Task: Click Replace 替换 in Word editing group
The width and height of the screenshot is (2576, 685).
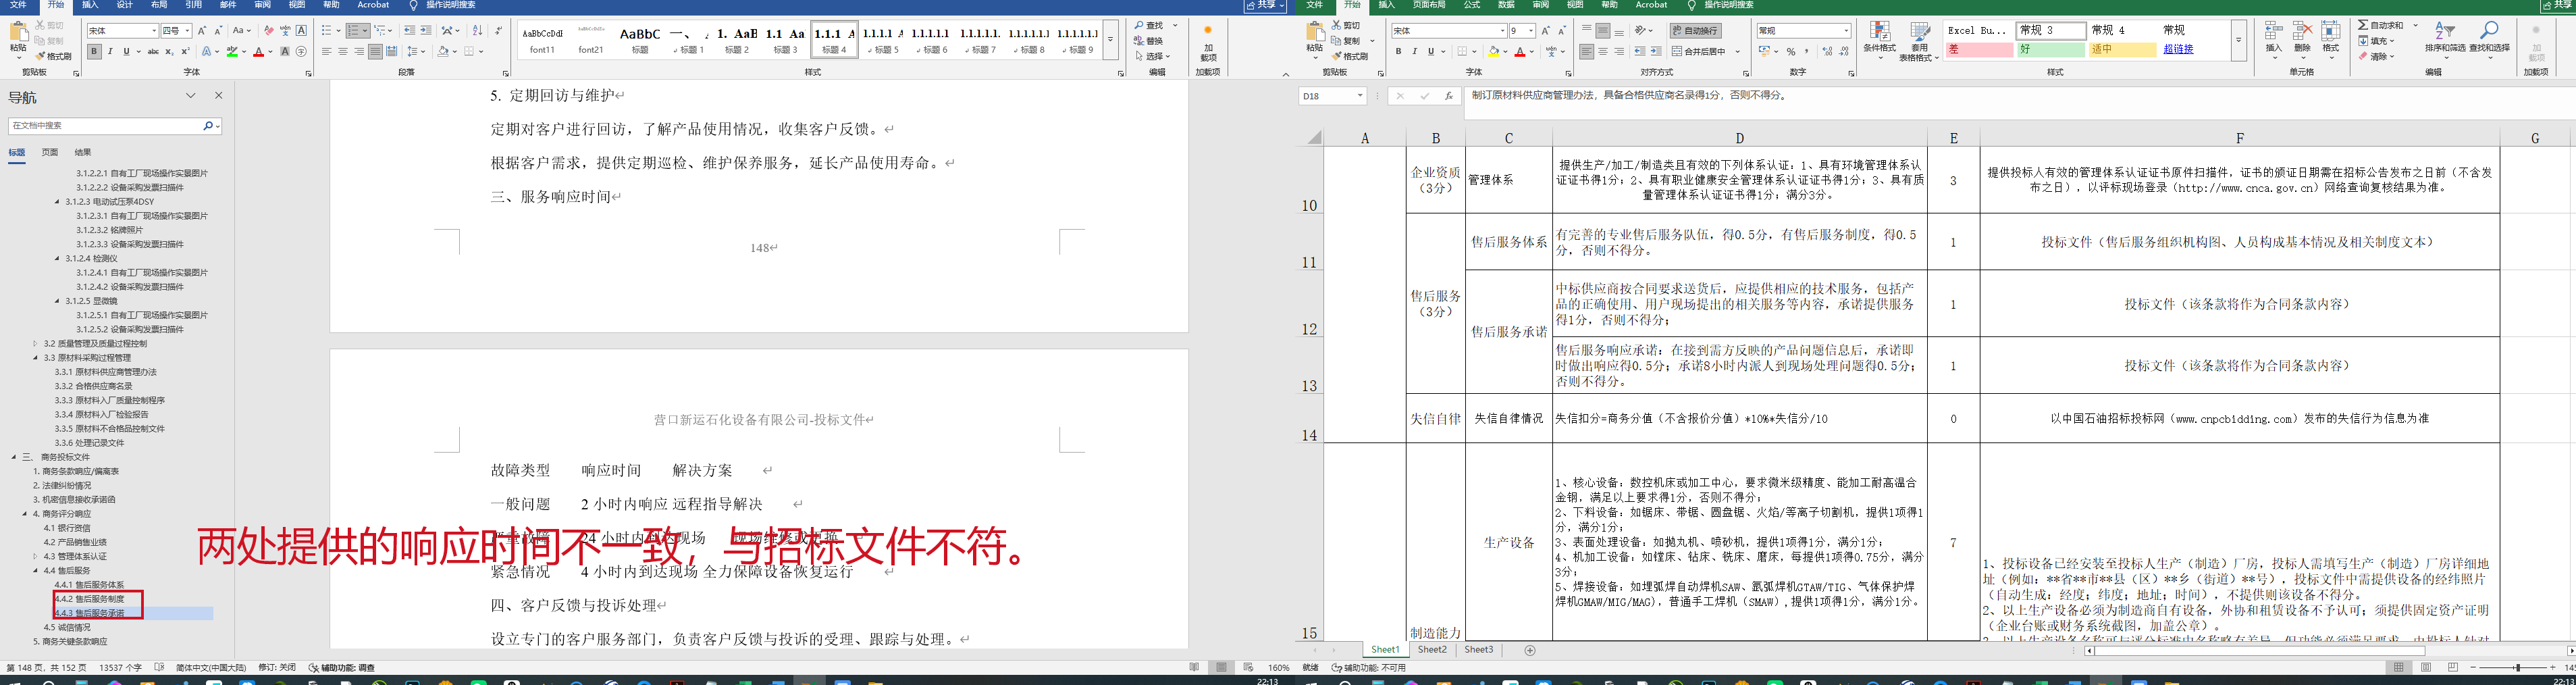Action: click(1149, 41)
